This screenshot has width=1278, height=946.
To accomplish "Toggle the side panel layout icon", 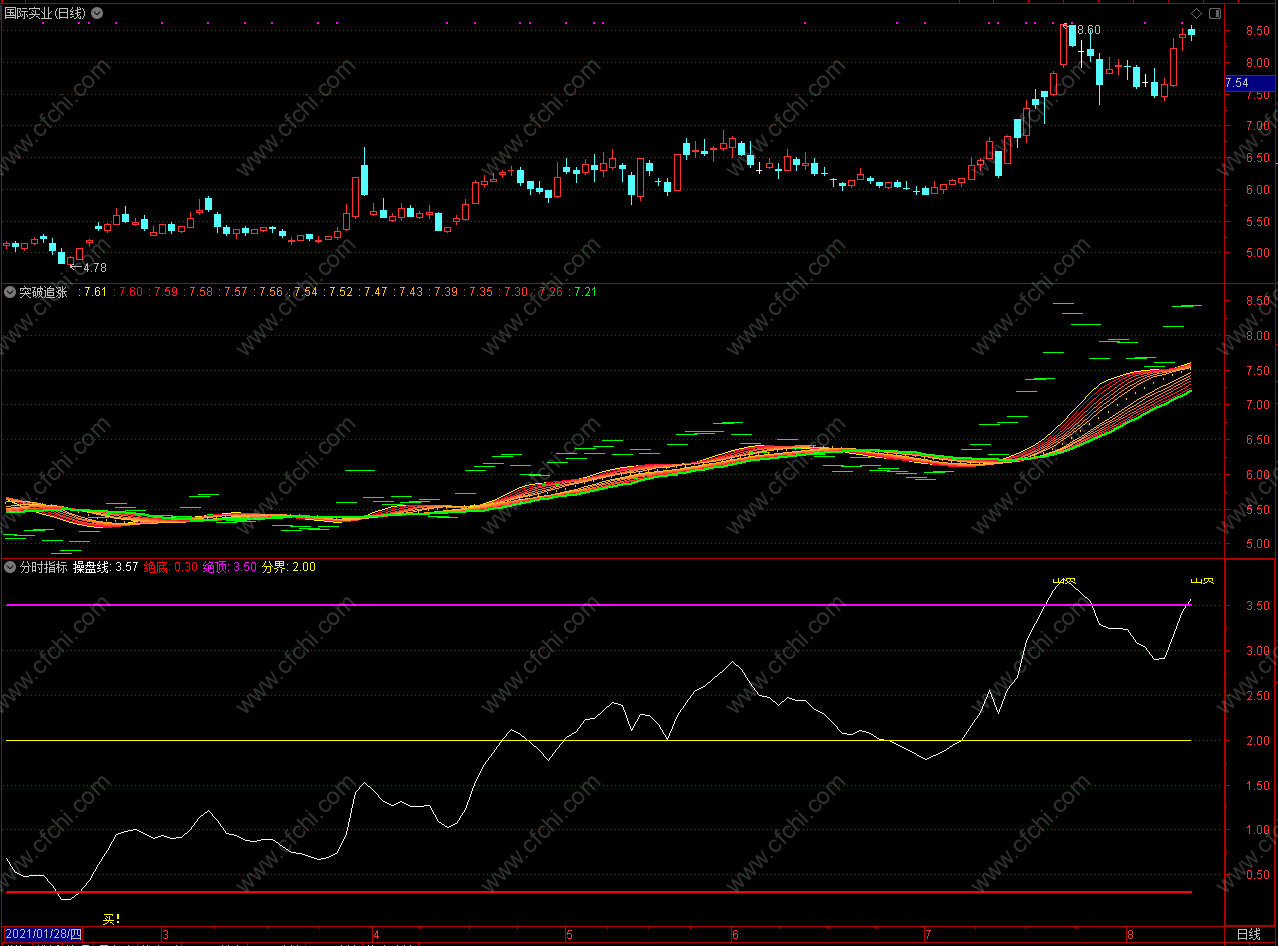I will tap(1214, 13).
